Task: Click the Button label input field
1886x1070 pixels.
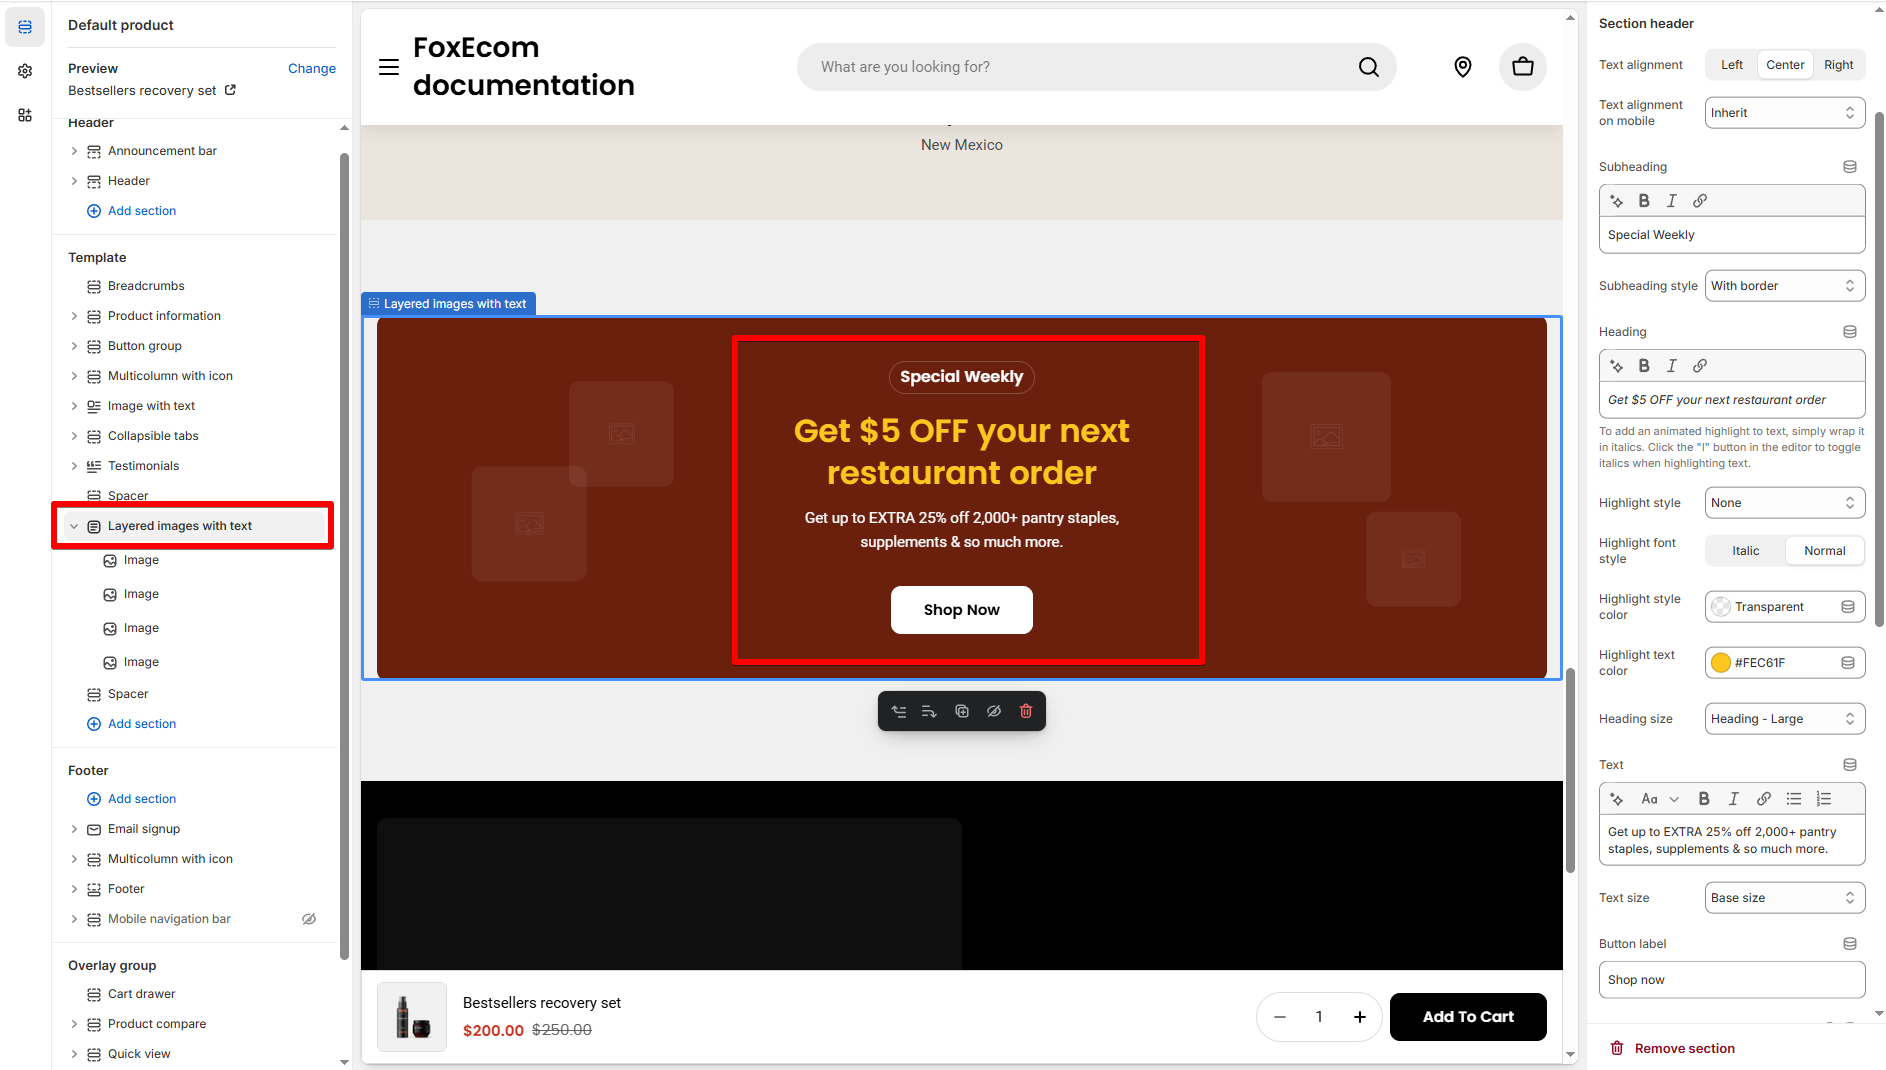Action: [x=1732, y=980]
